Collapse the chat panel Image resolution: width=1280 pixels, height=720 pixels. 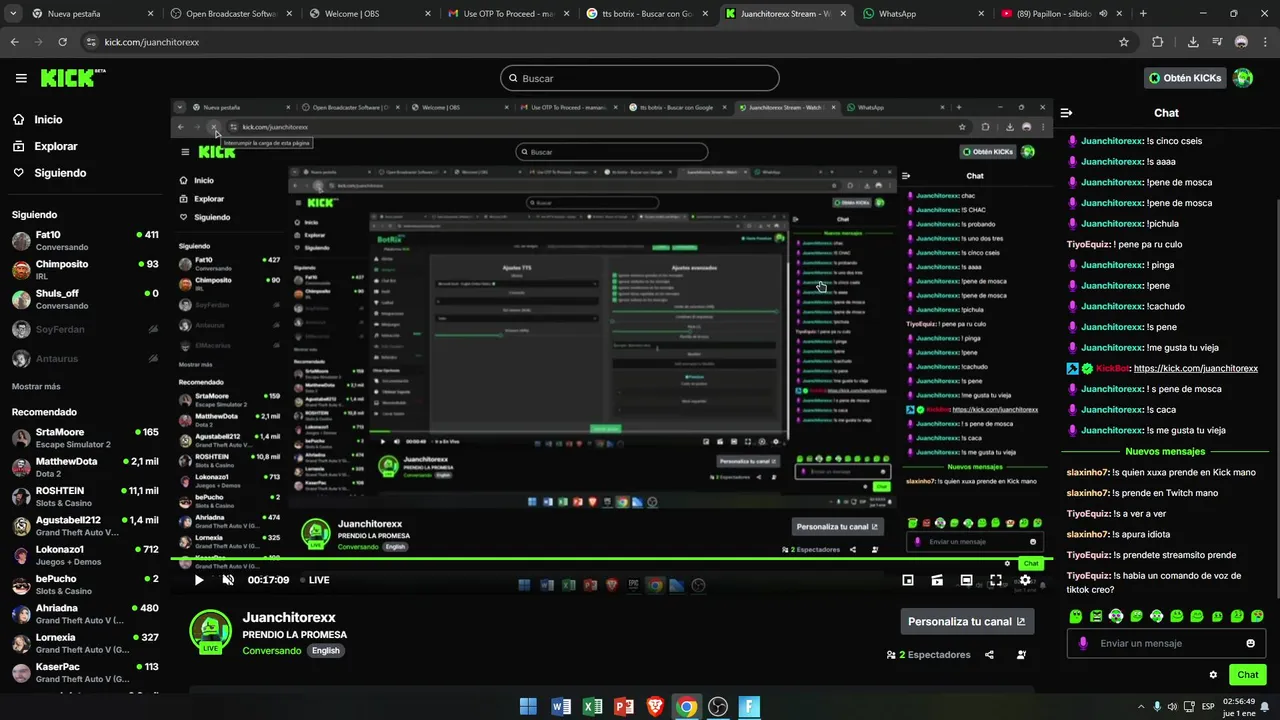[x=1066, y=113]
